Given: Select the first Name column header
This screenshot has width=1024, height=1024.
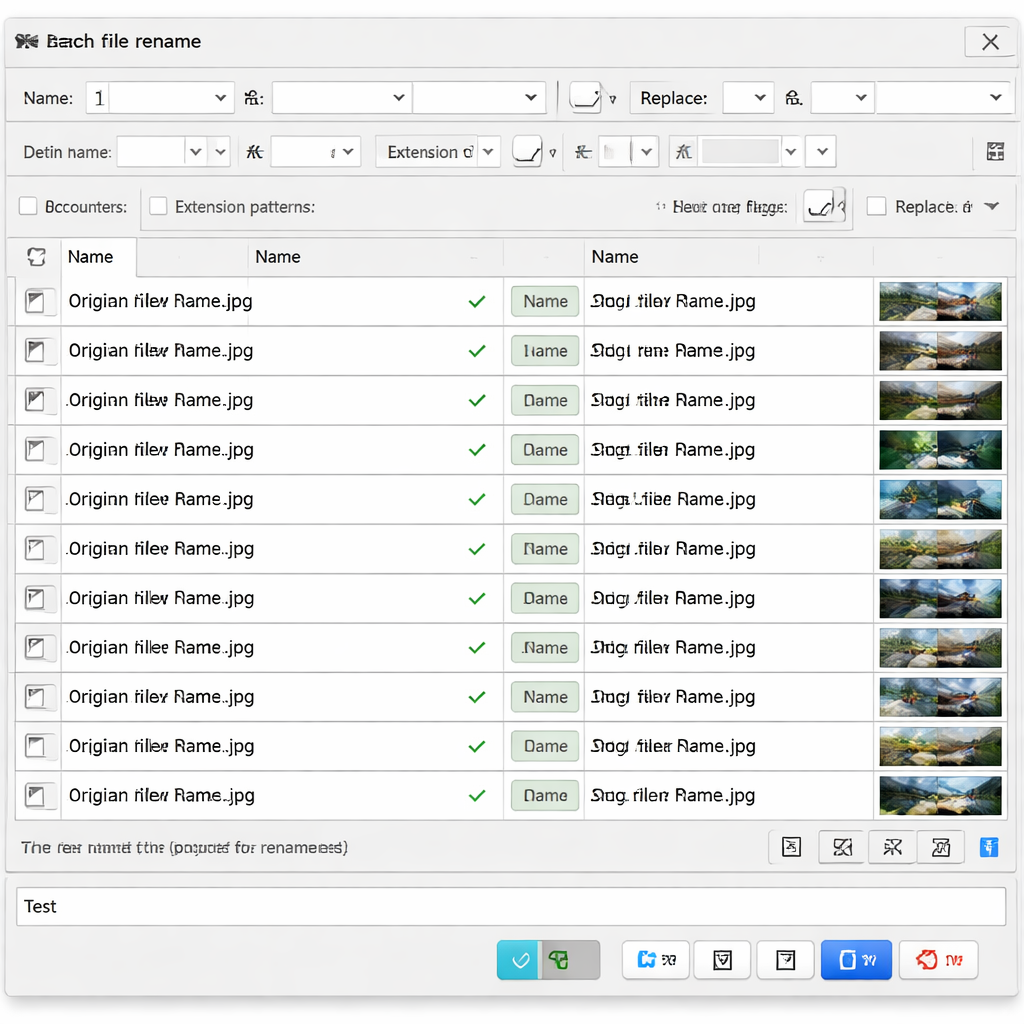Looking at the screenshot, I should (x=91, y=257).
